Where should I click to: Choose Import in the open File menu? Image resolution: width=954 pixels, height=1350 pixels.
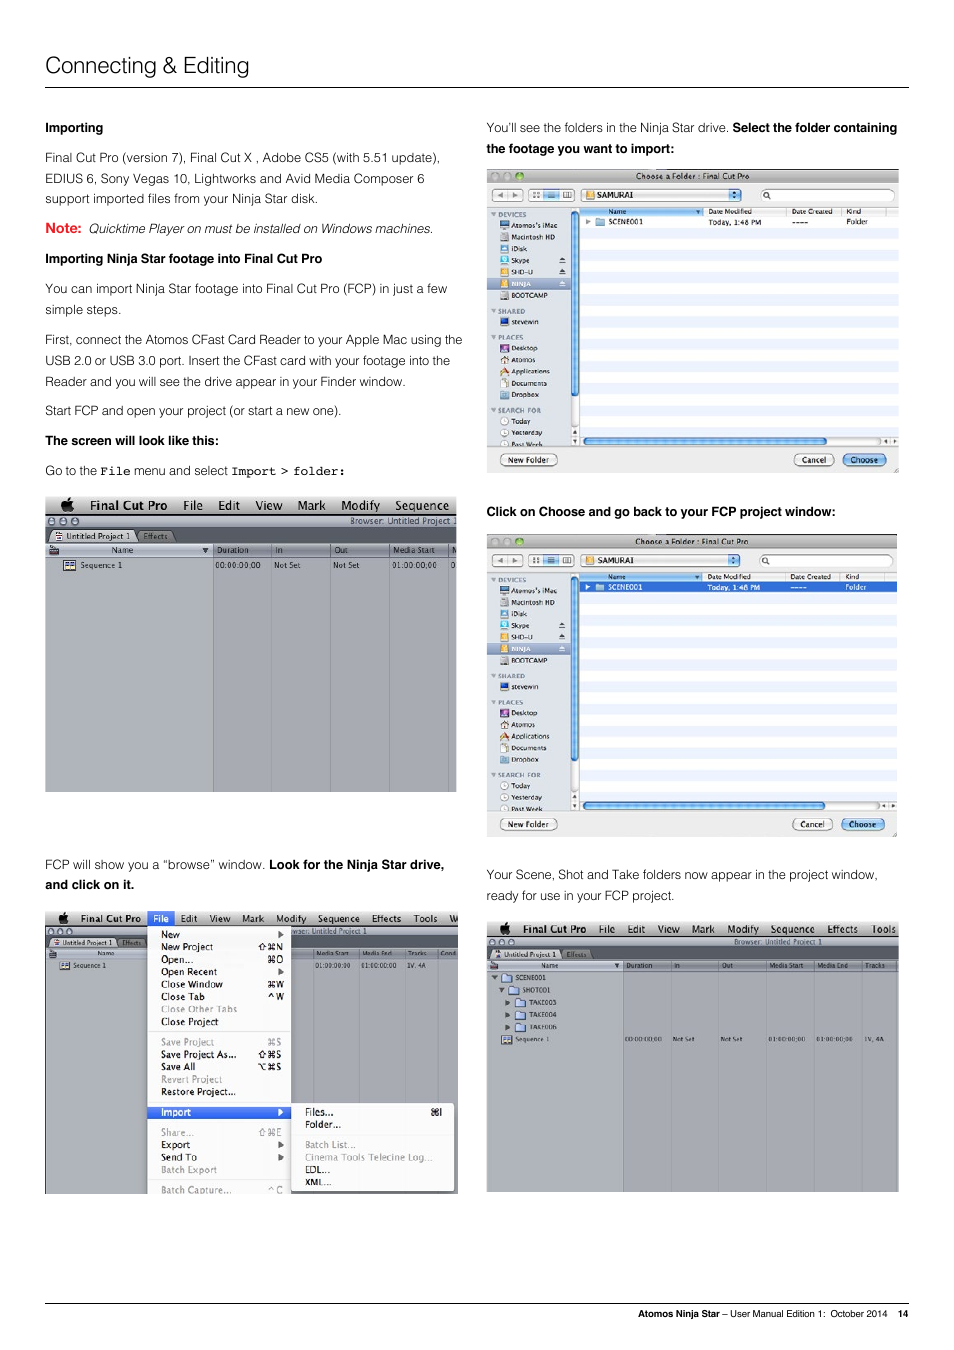219,1112
